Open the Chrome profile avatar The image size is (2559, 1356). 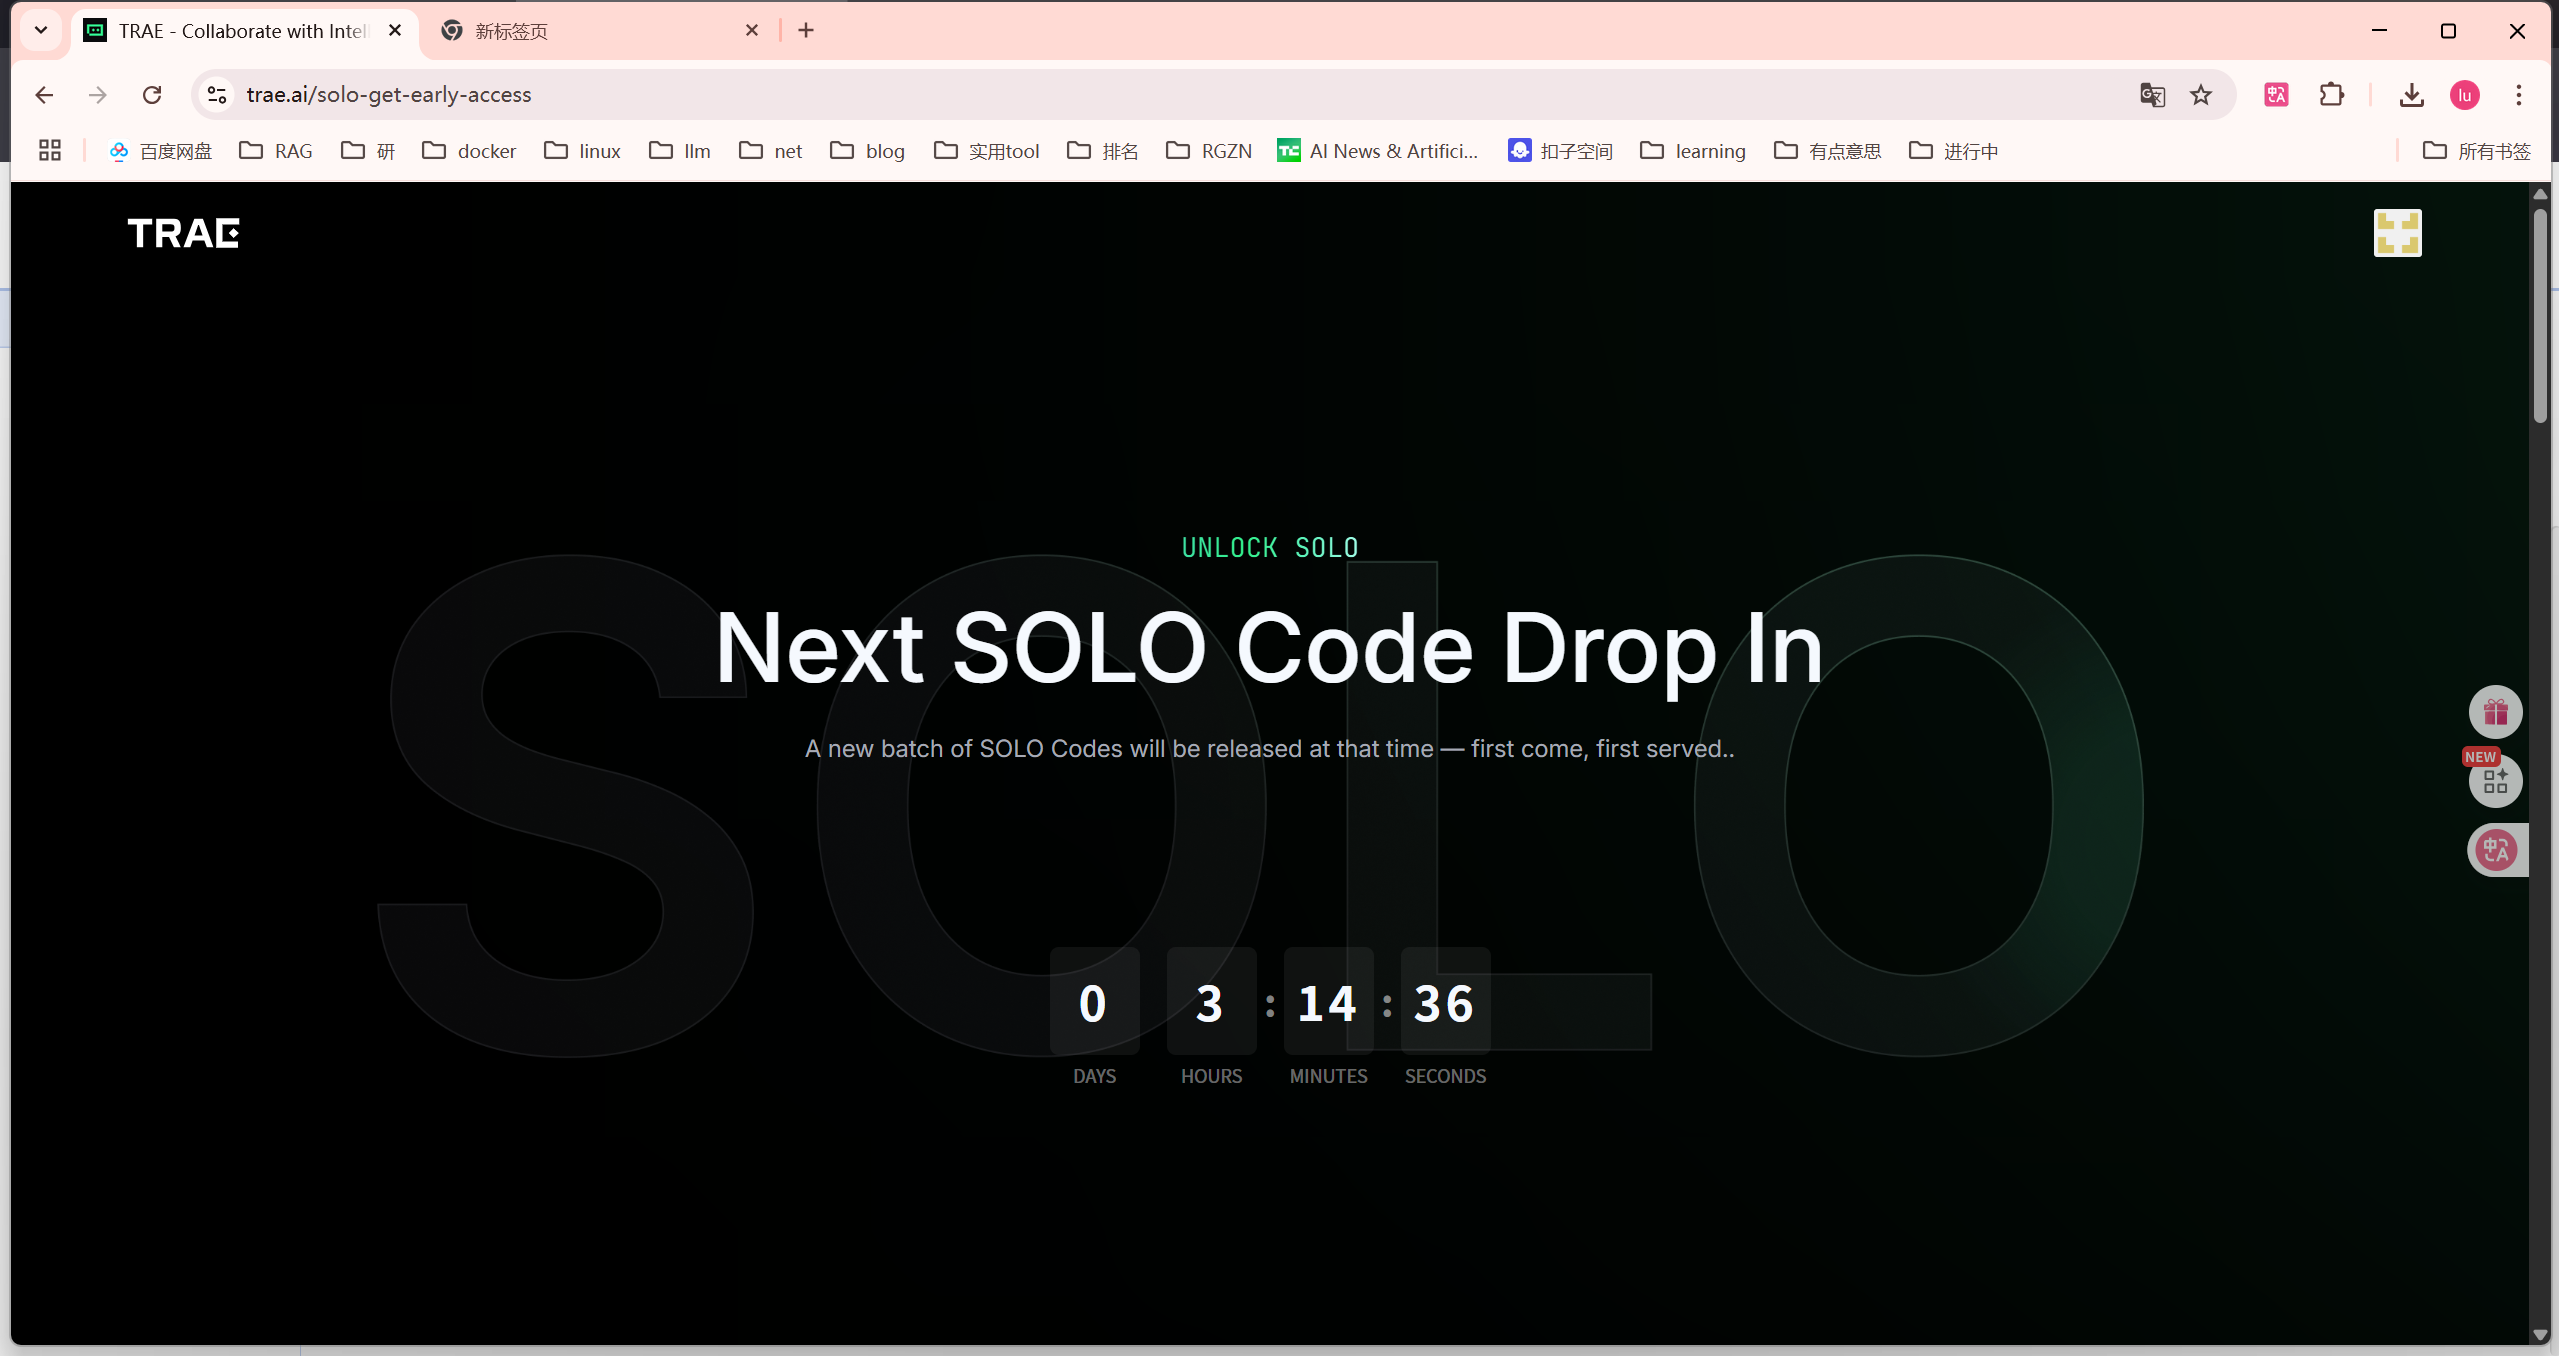coord(2465,95)
